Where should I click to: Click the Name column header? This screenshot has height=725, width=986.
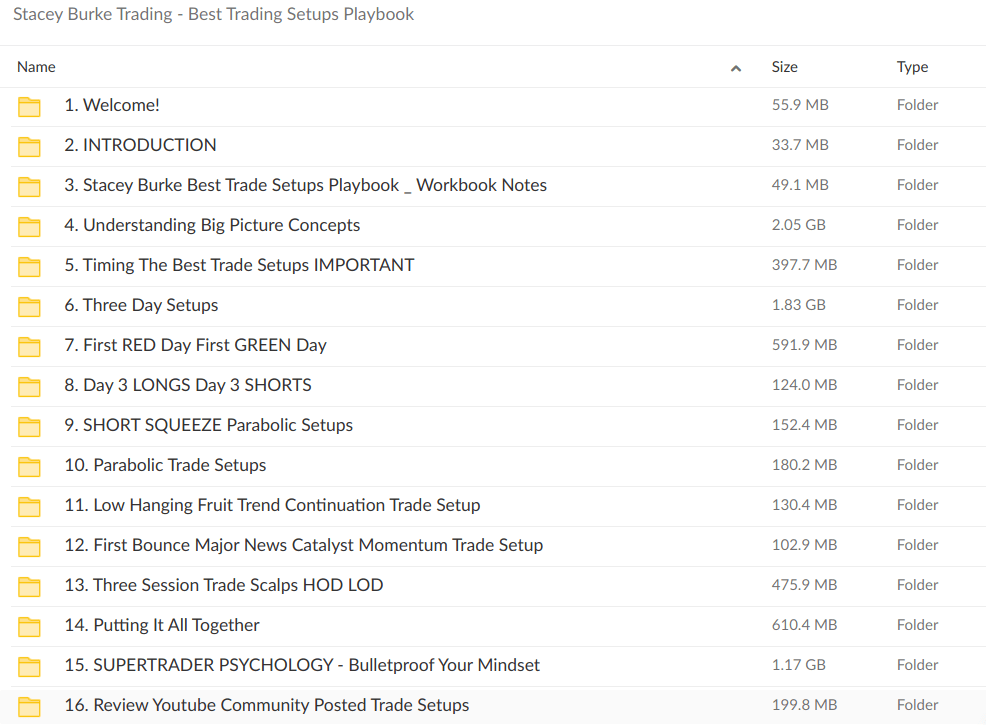click(36, 67)
